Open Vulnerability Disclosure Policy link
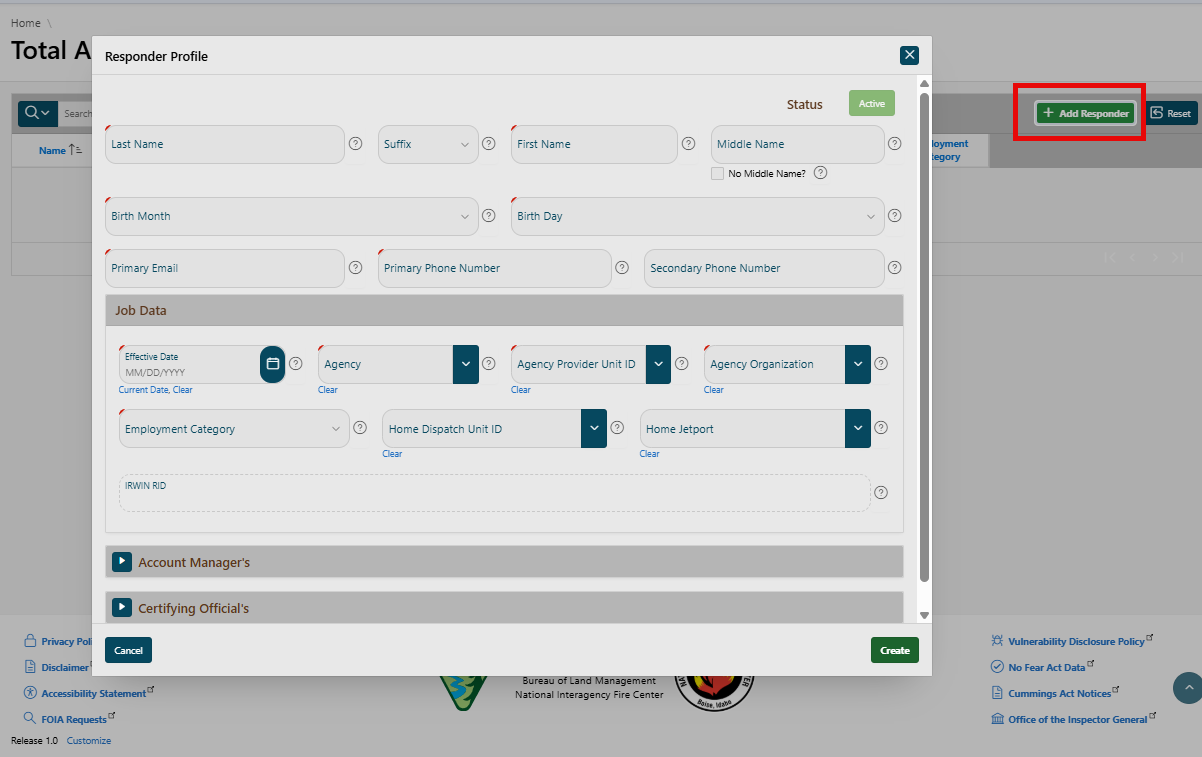The image size is (1202, 757). [x=1076, y=641]
